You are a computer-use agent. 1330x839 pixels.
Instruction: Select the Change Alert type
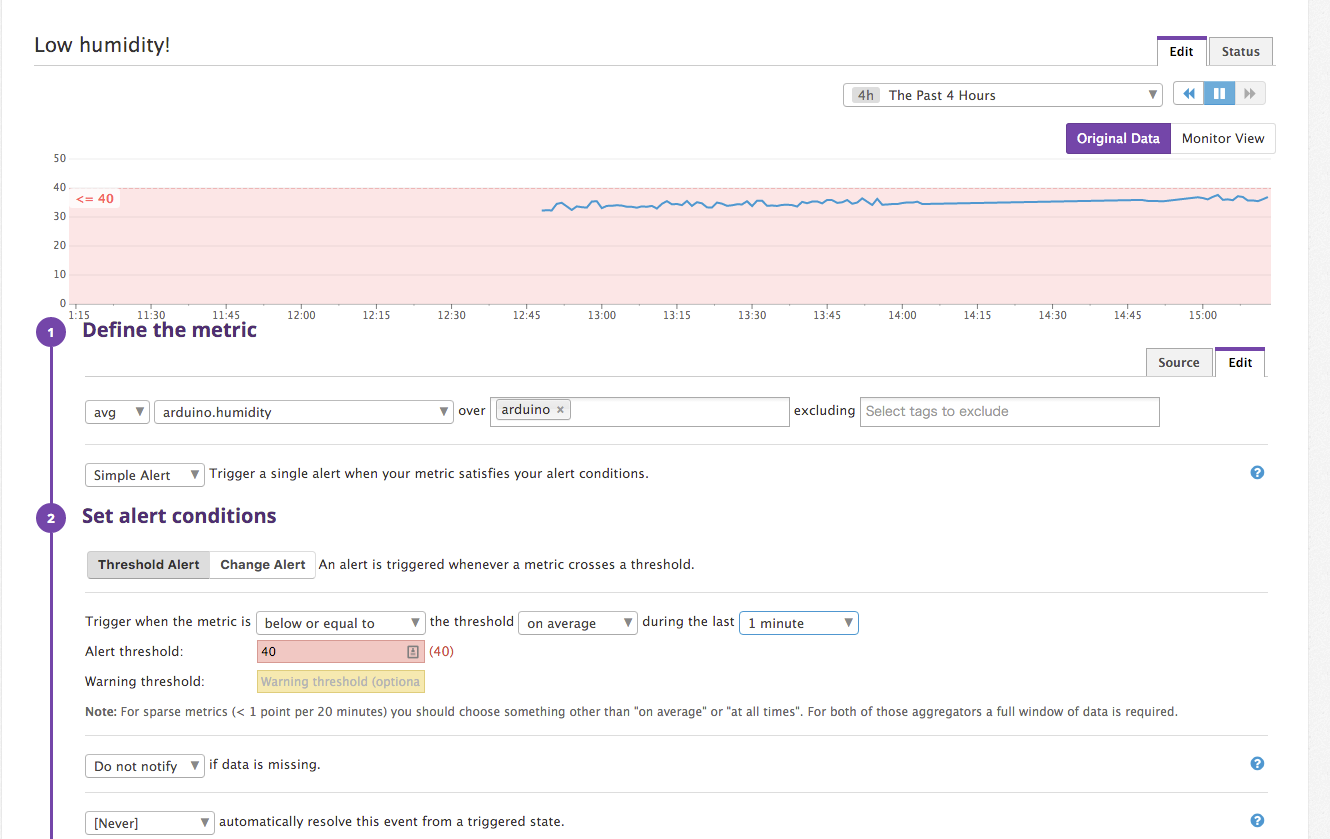coord(263,565)
